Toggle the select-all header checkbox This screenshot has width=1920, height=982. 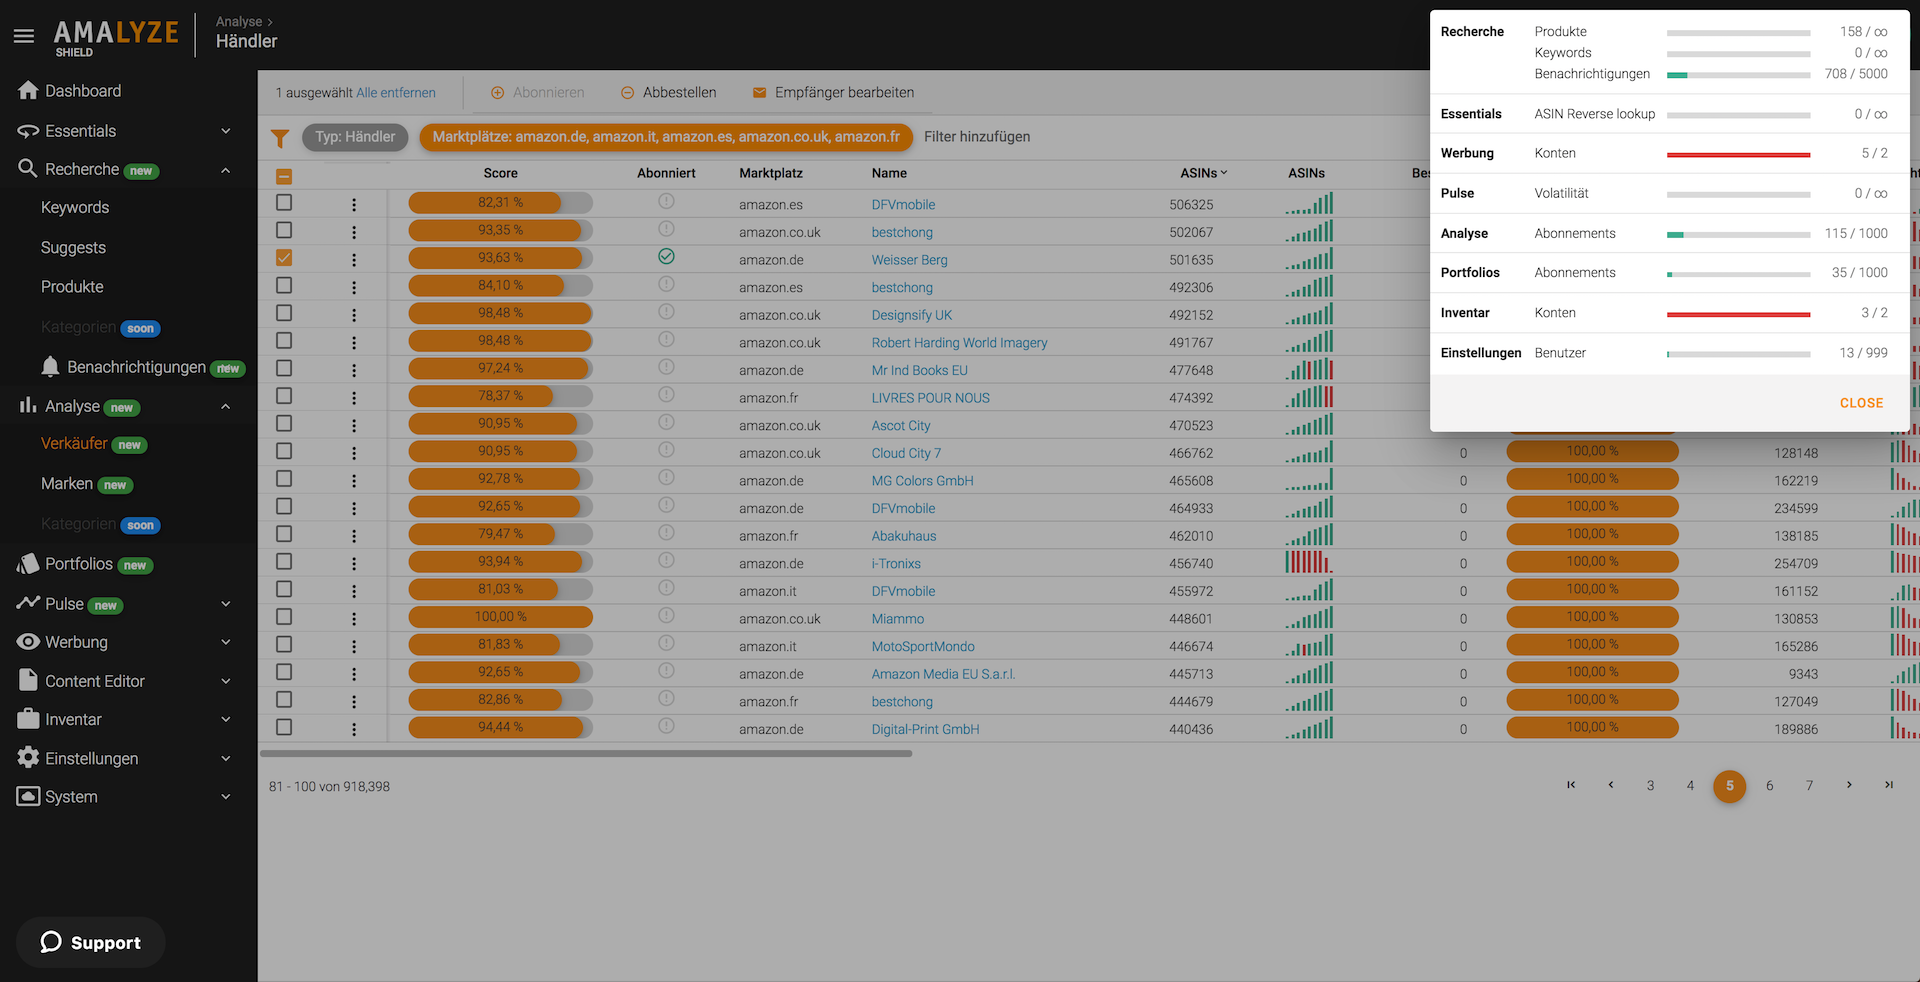tap(284, 176)
